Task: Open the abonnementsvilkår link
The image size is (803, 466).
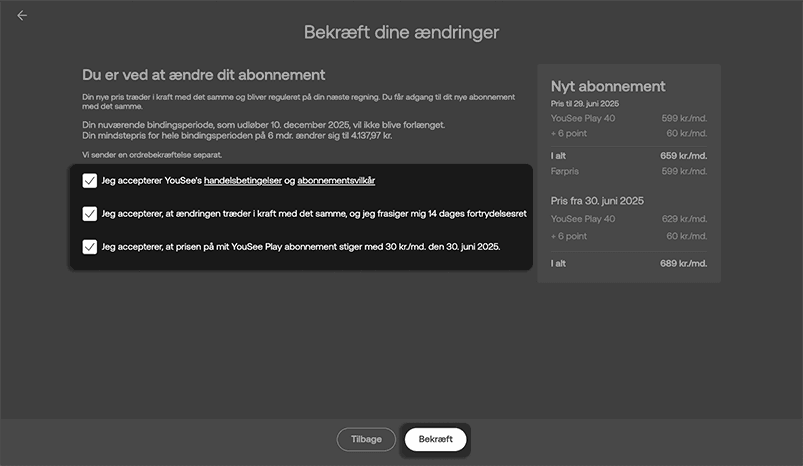Action: pyautogui.click(x=336, y=181)
